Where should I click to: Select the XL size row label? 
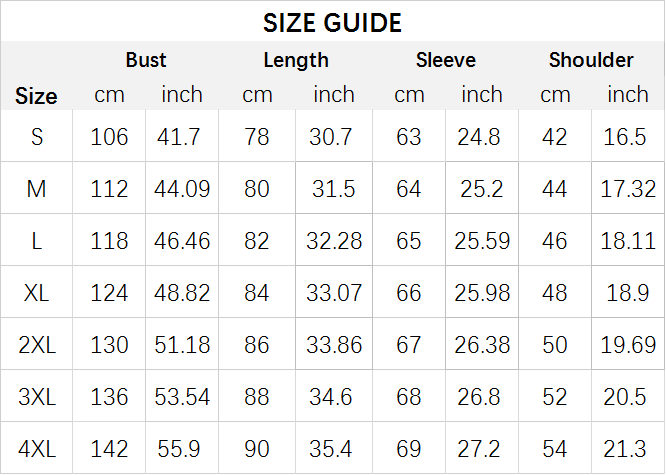click(x=36, y=293)
